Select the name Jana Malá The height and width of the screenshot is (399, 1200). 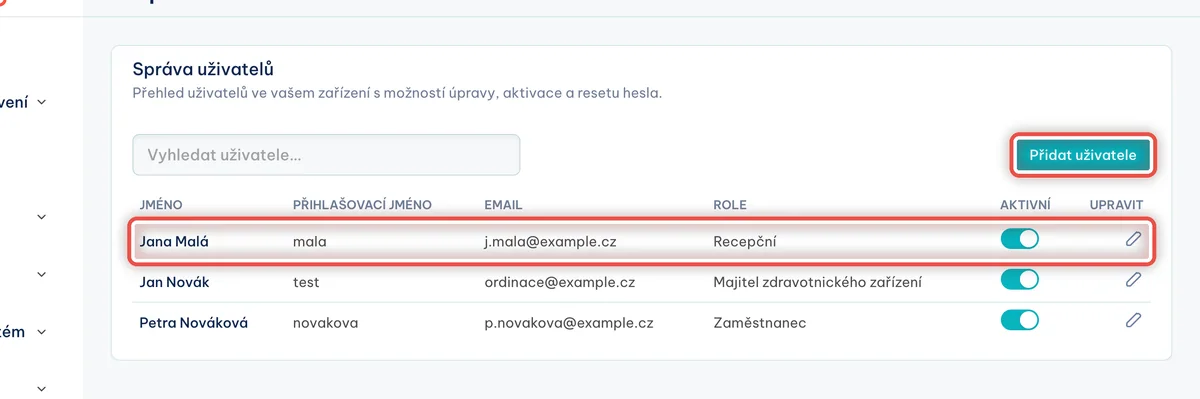pos(175,241)
